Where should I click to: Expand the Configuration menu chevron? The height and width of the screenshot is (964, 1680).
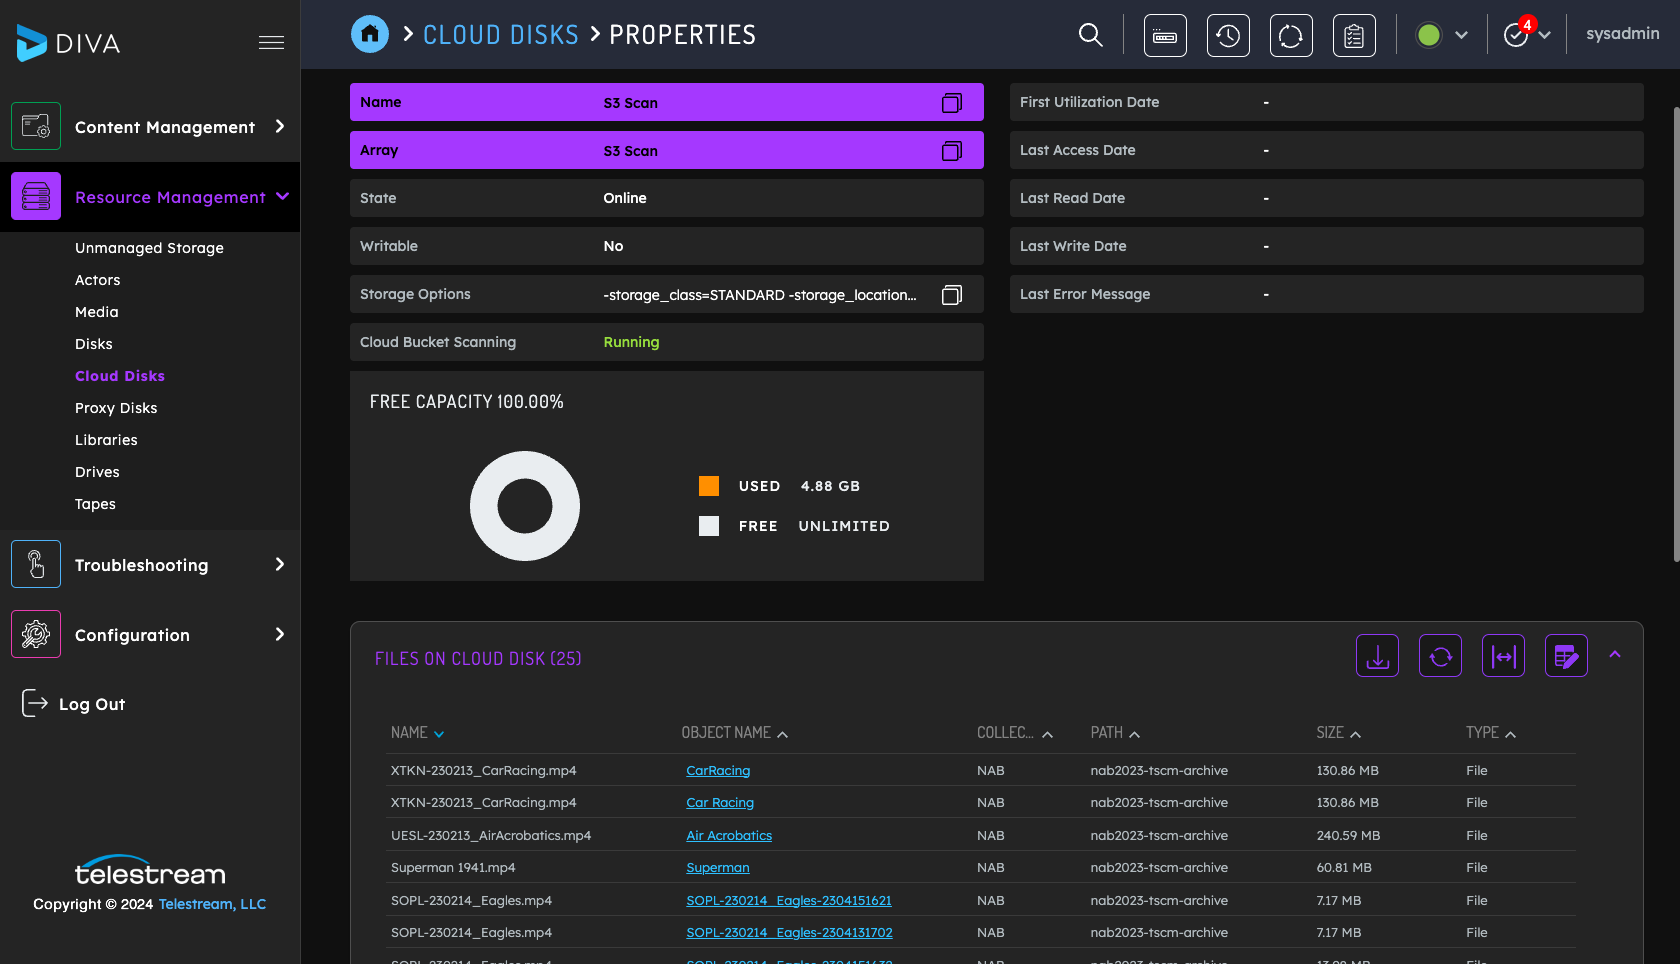point(280,634)
